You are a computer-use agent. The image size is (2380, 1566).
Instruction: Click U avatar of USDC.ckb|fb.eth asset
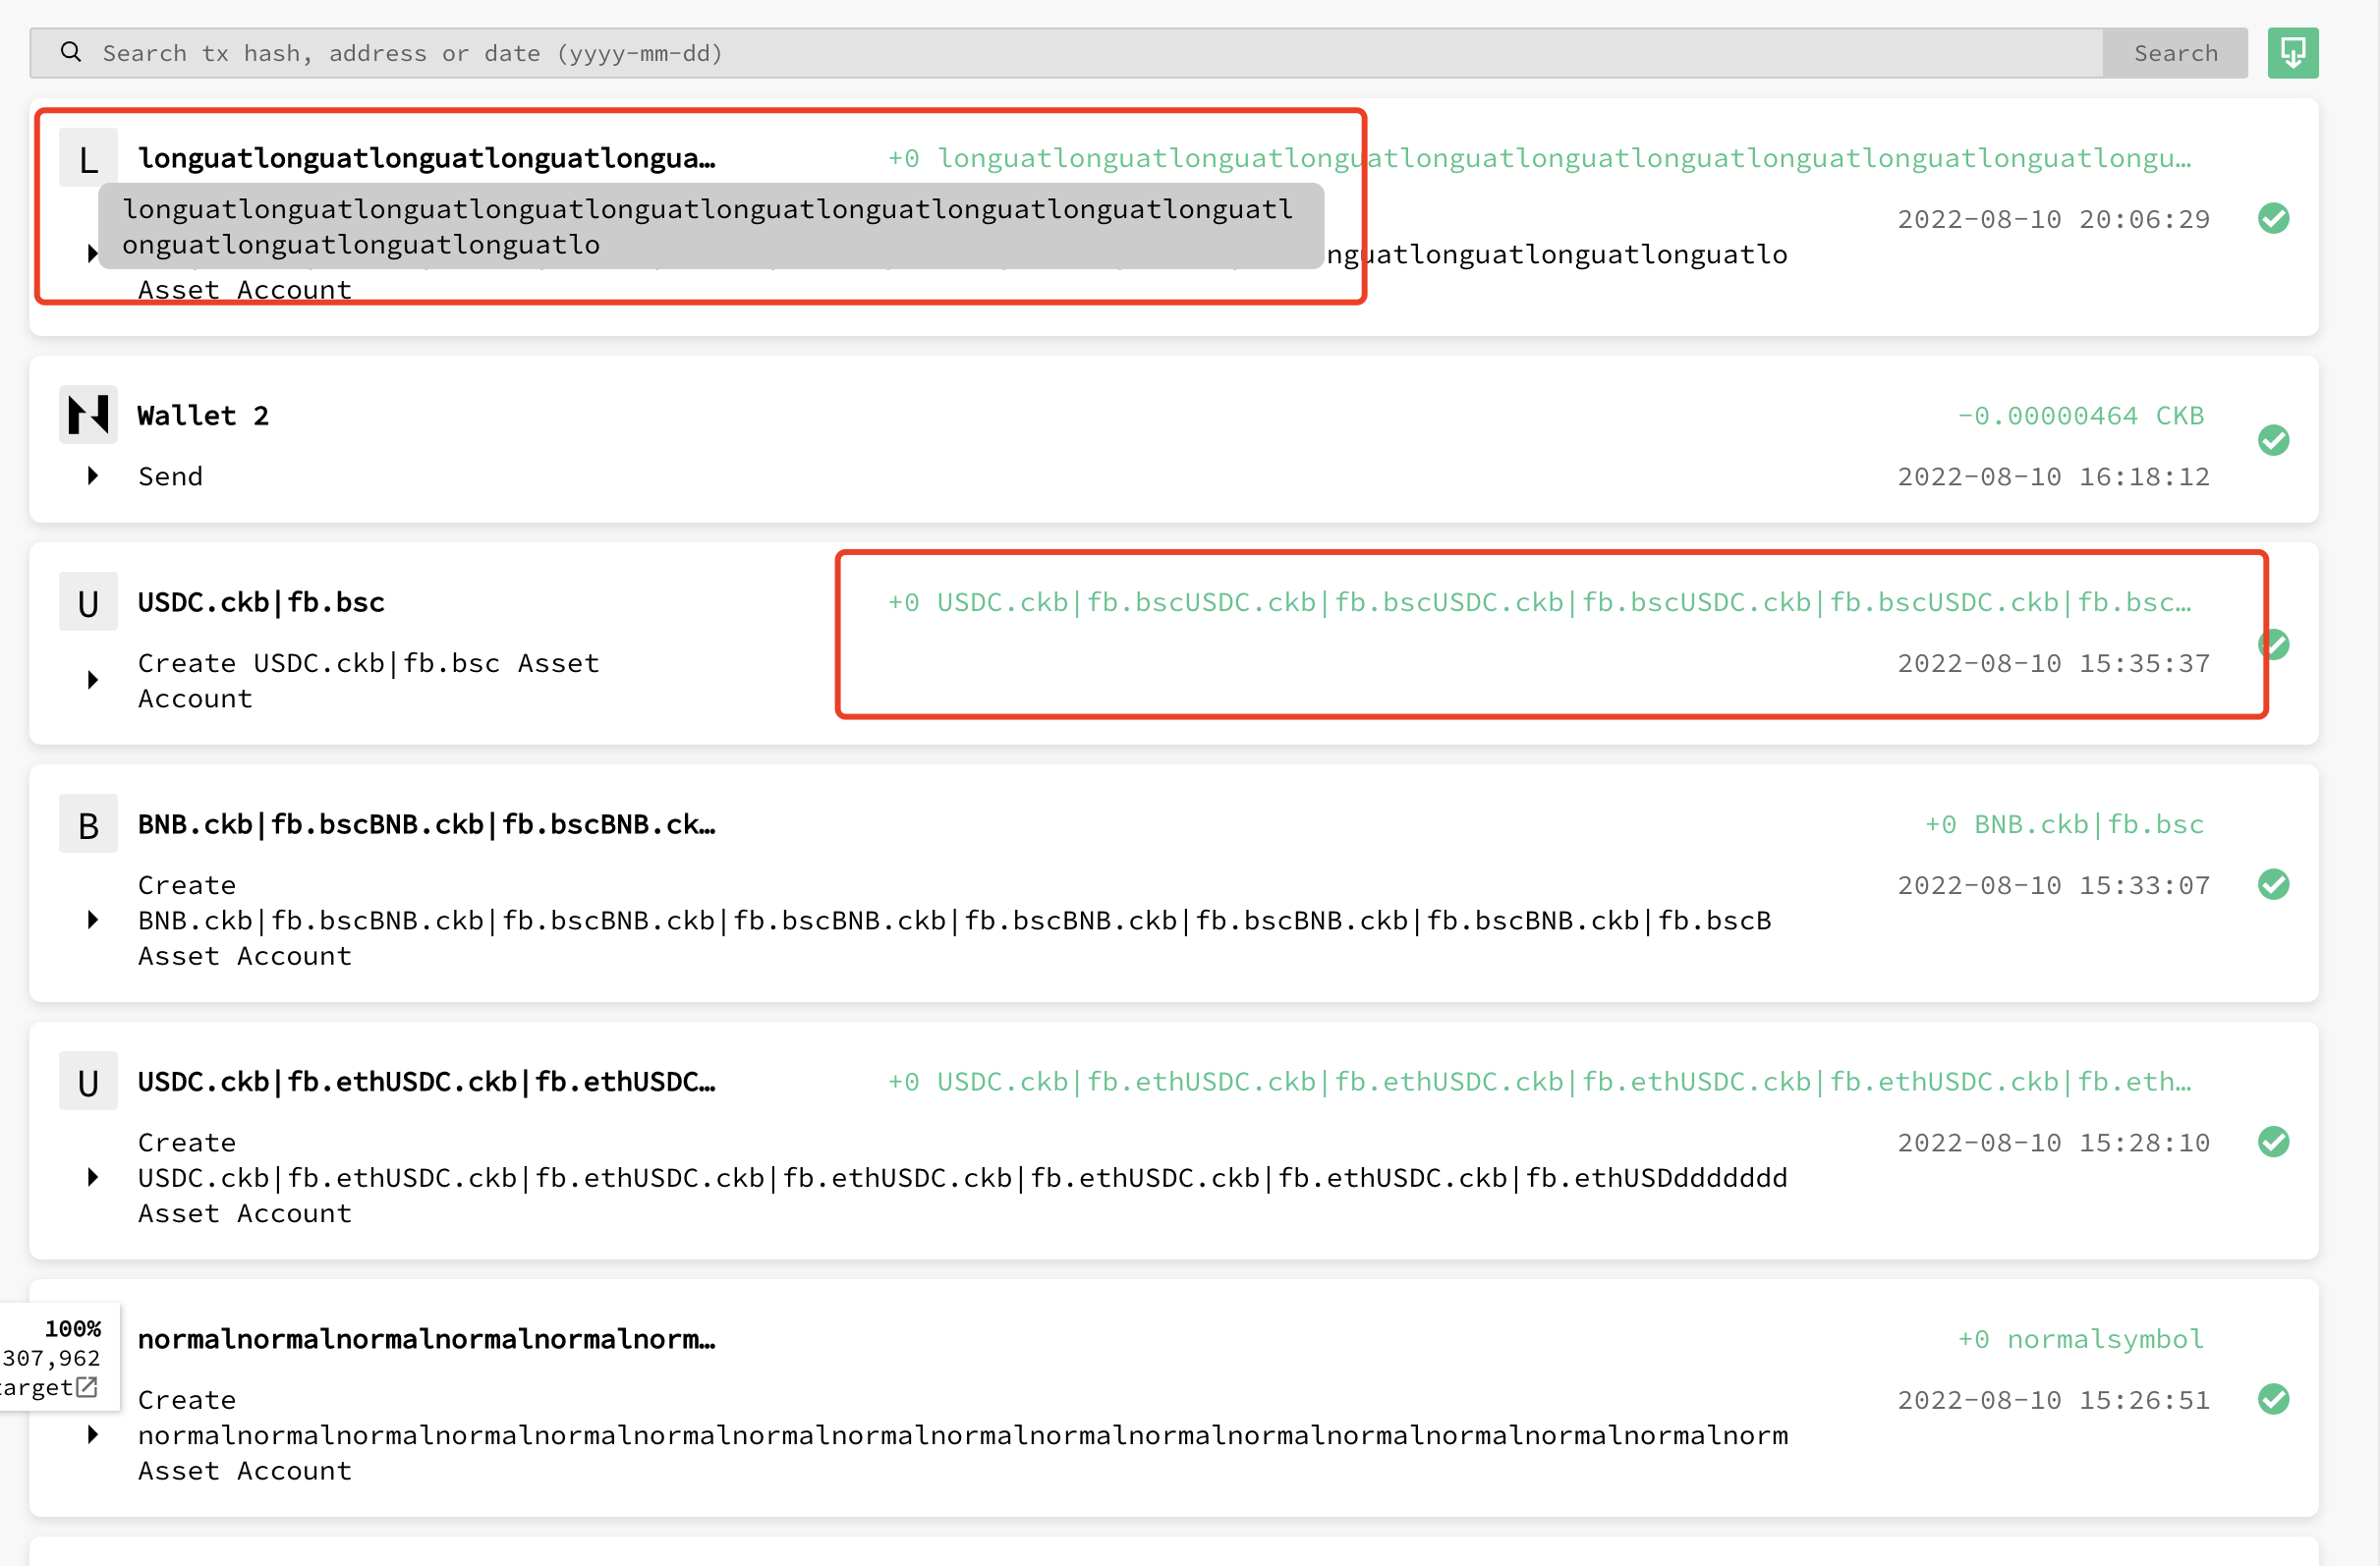click(88, 1082)
